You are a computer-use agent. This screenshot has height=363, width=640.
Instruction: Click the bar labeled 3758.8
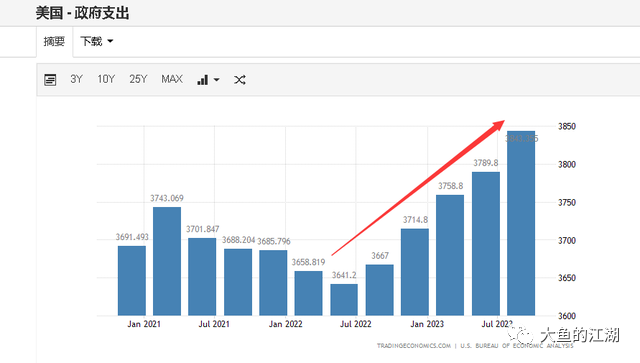tap(450, 255)
